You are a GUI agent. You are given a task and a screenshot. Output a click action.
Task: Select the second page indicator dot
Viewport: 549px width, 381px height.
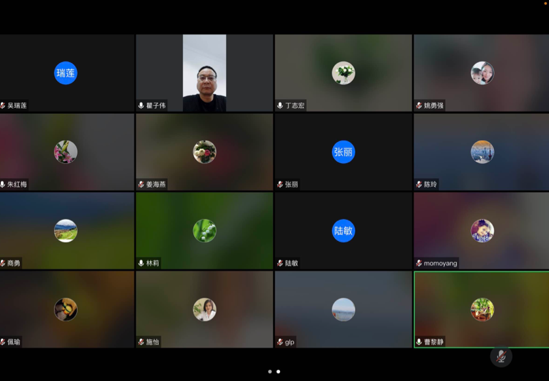278,372
